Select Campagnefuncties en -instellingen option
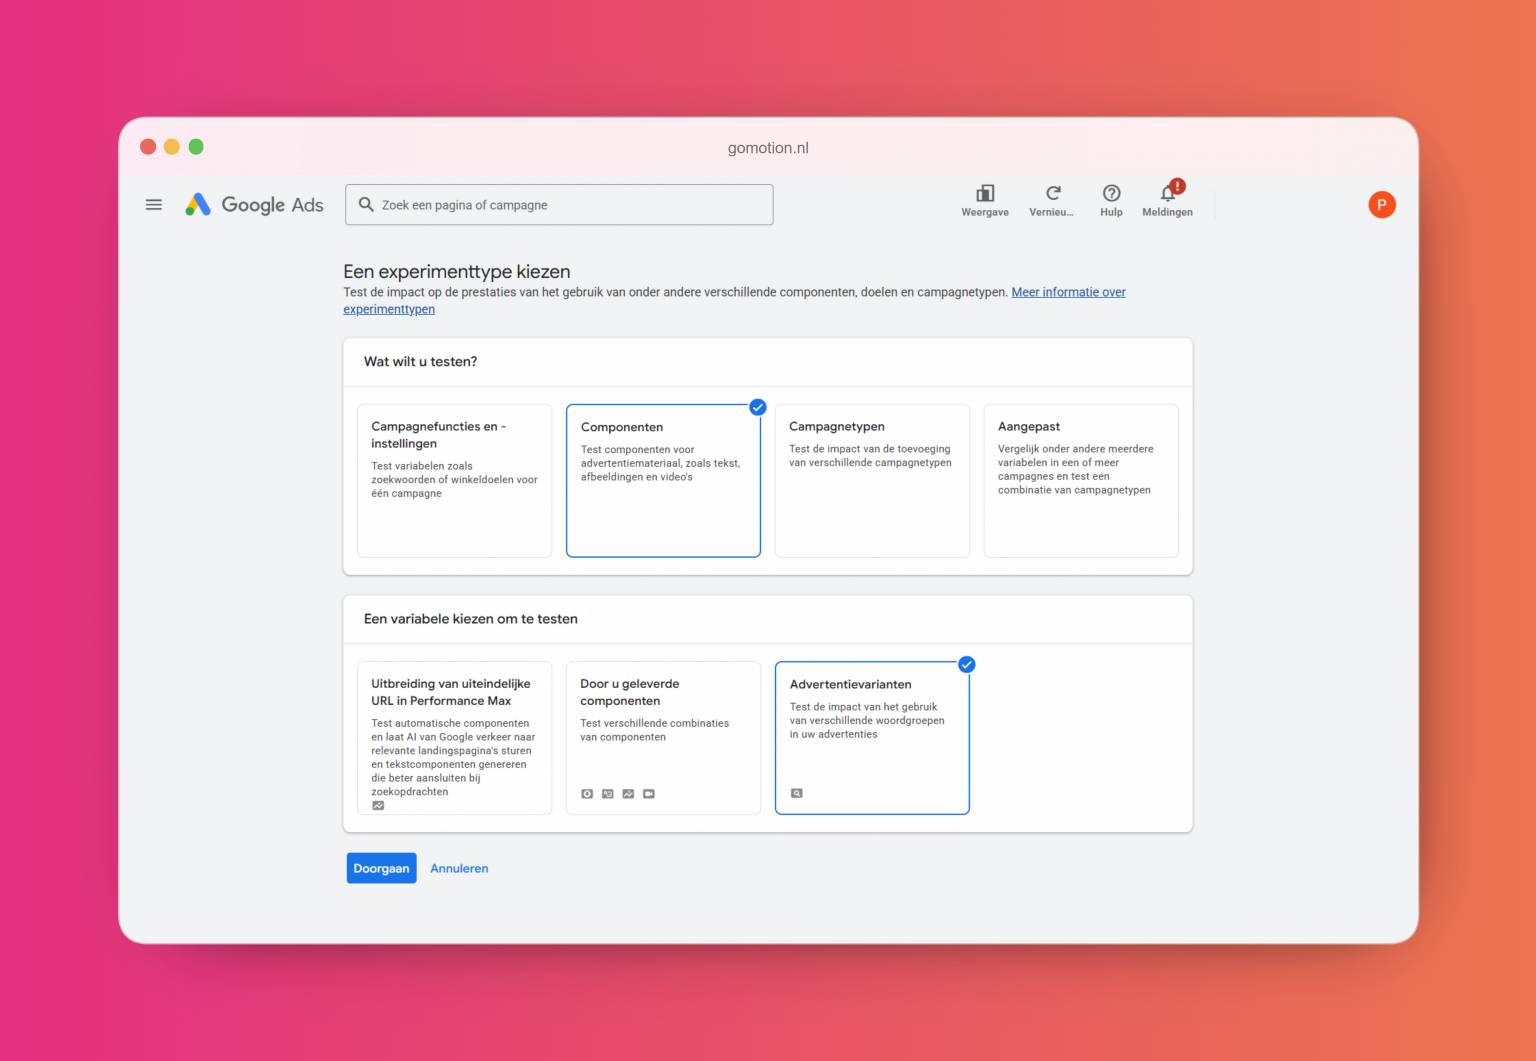This screenshot has height=1061, width=1536. (454, 480)
